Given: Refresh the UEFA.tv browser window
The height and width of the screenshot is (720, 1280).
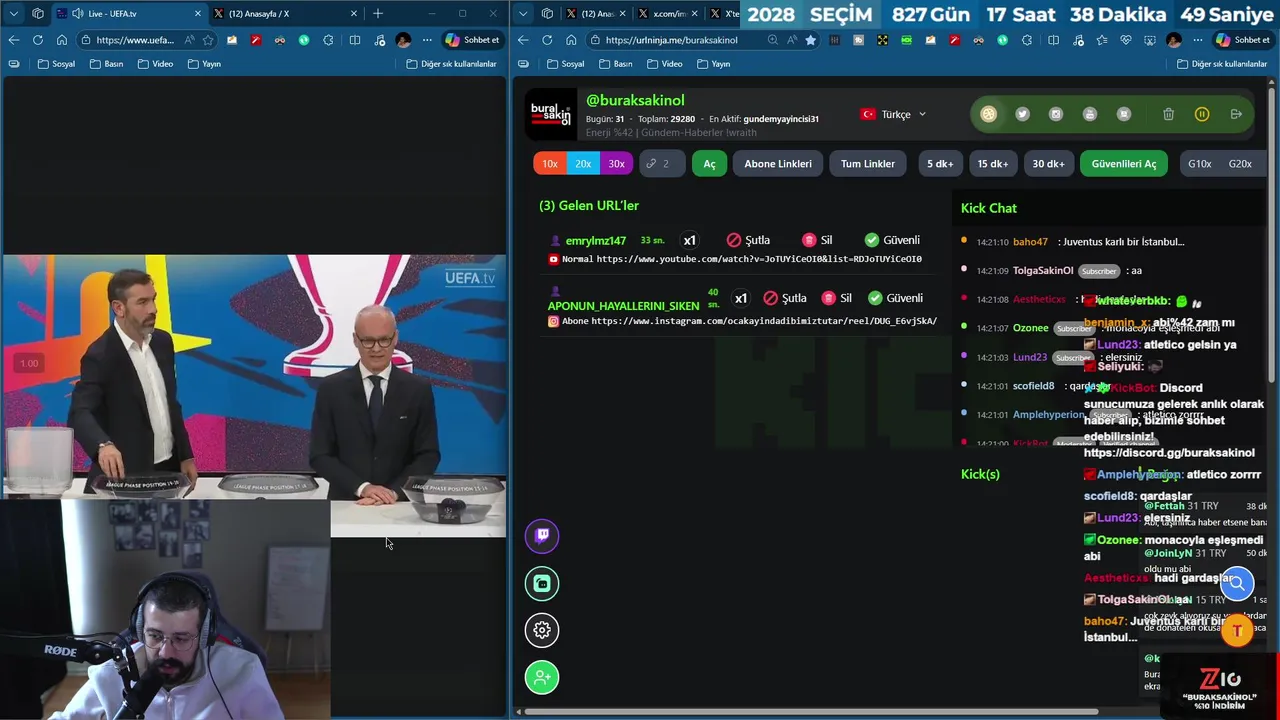Looking at the screenshot, I should [x=37, y=40].
